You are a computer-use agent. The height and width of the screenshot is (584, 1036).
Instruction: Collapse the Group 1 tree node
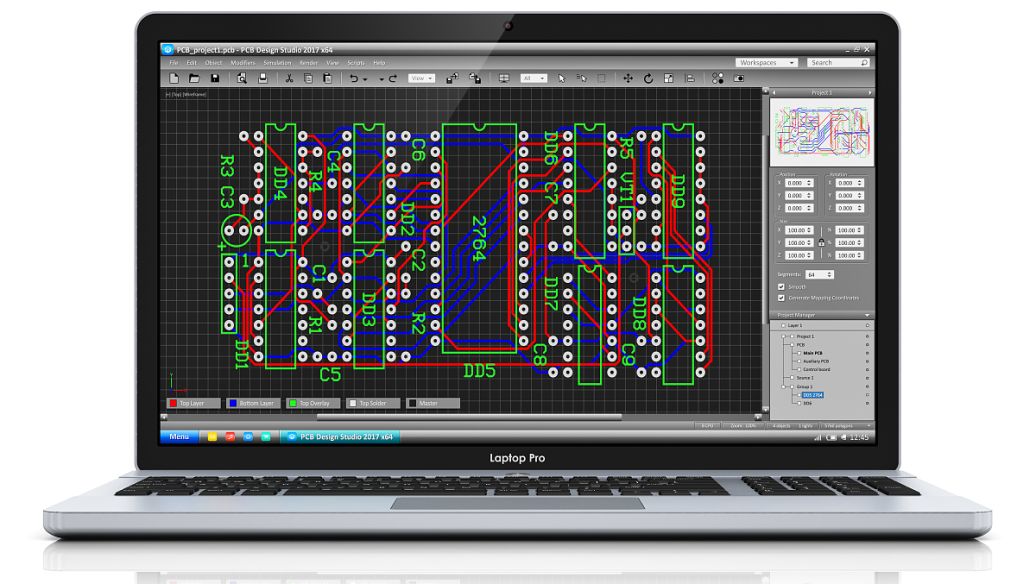(x=784, y=386)
